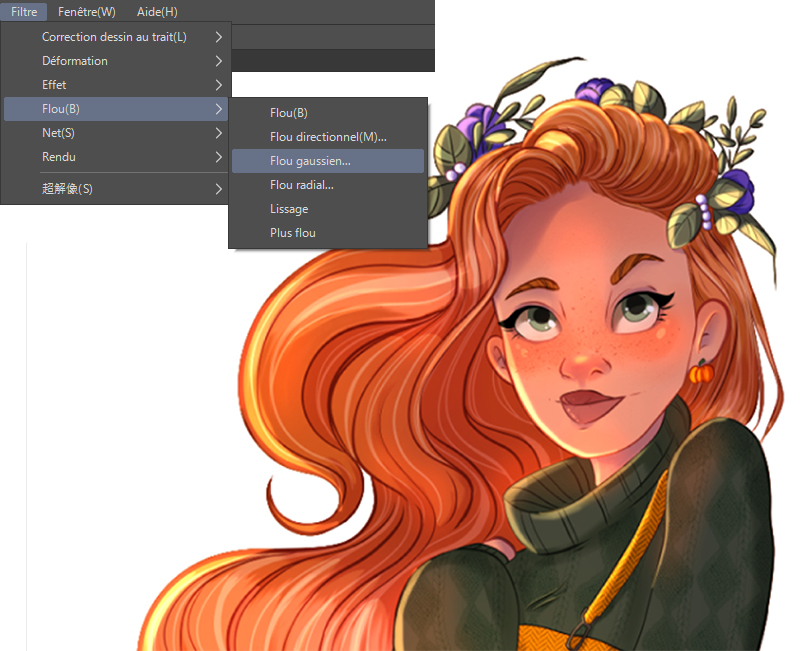Open the Fenêtre(W) menu

click(87, 12)
